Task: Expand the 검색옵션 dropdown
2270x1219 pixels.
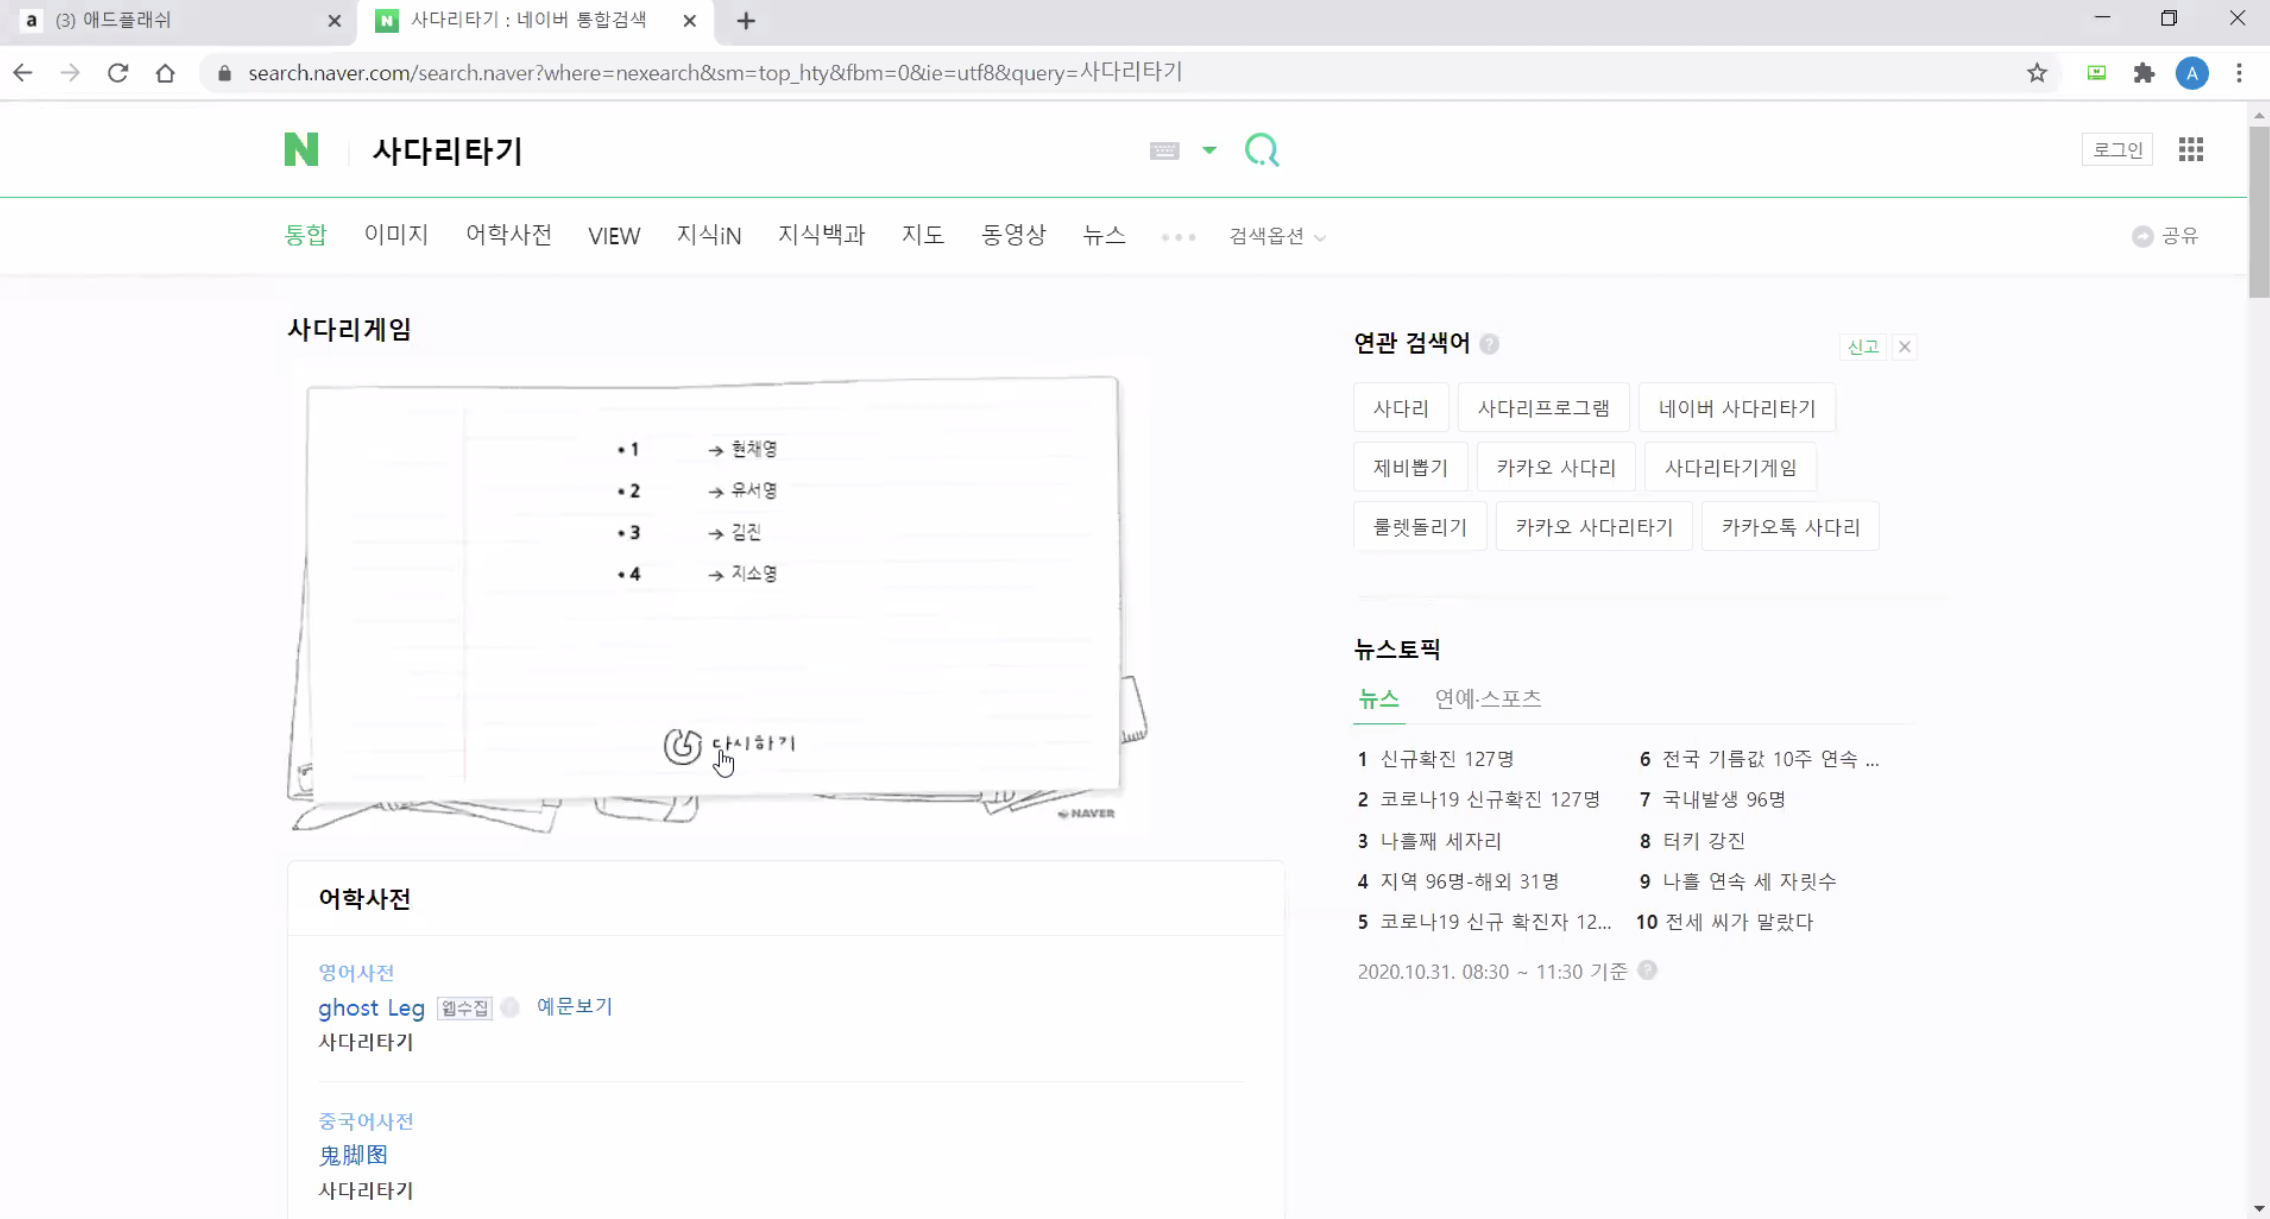Action: click(x=1277, y=236)
